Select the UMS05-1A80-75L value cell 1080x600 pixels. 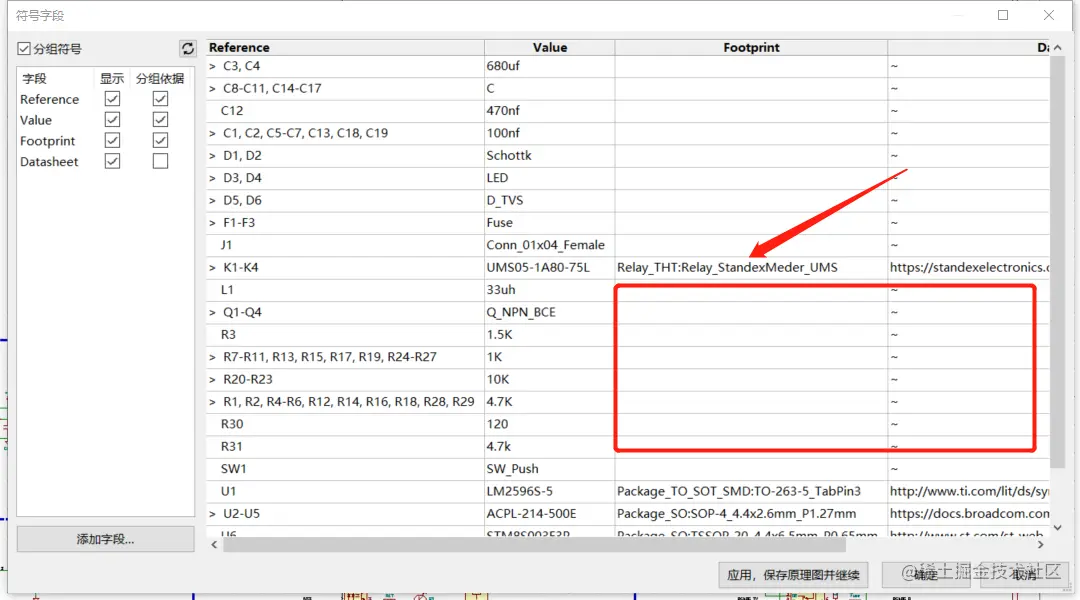pos(550,267)
